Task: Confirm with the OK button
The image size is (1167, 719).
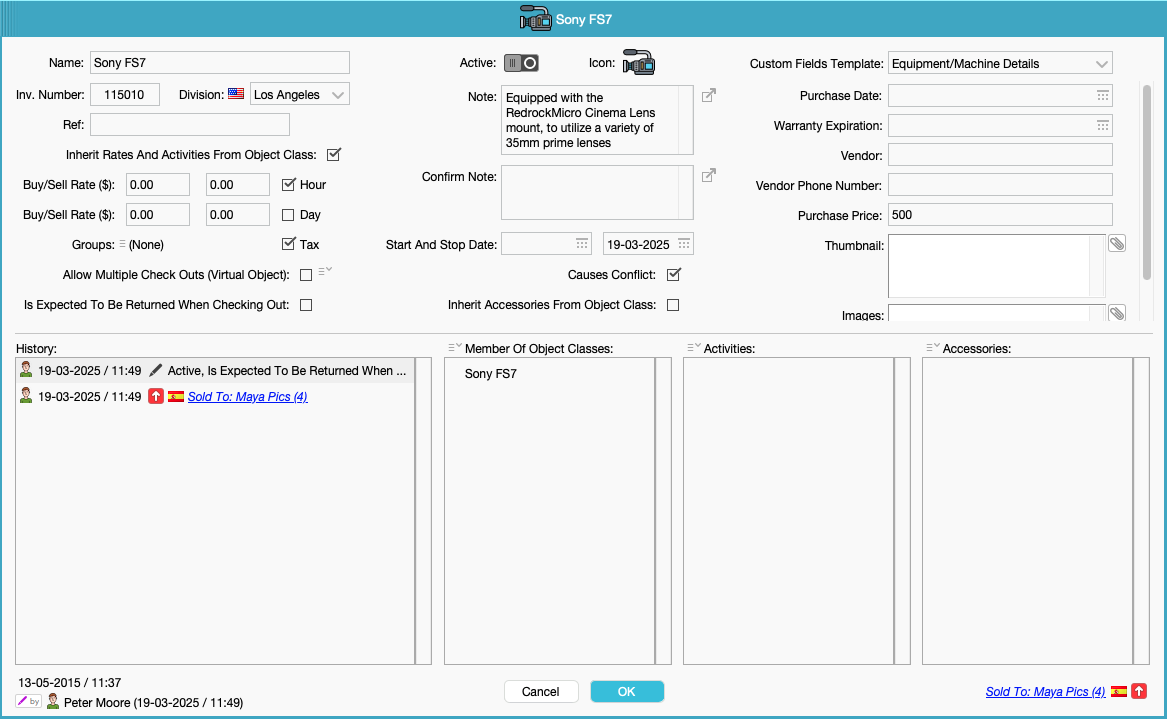Action: 627,691
